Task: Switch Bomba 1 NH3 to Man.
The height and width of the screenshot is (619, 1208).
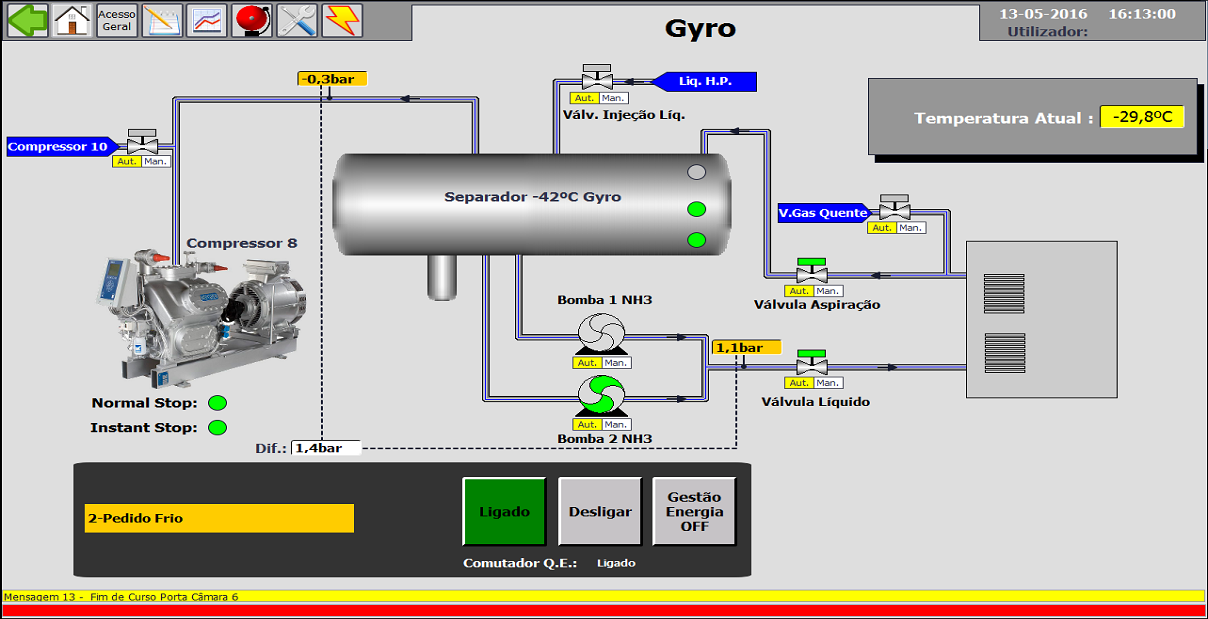Action: [616, 363]
